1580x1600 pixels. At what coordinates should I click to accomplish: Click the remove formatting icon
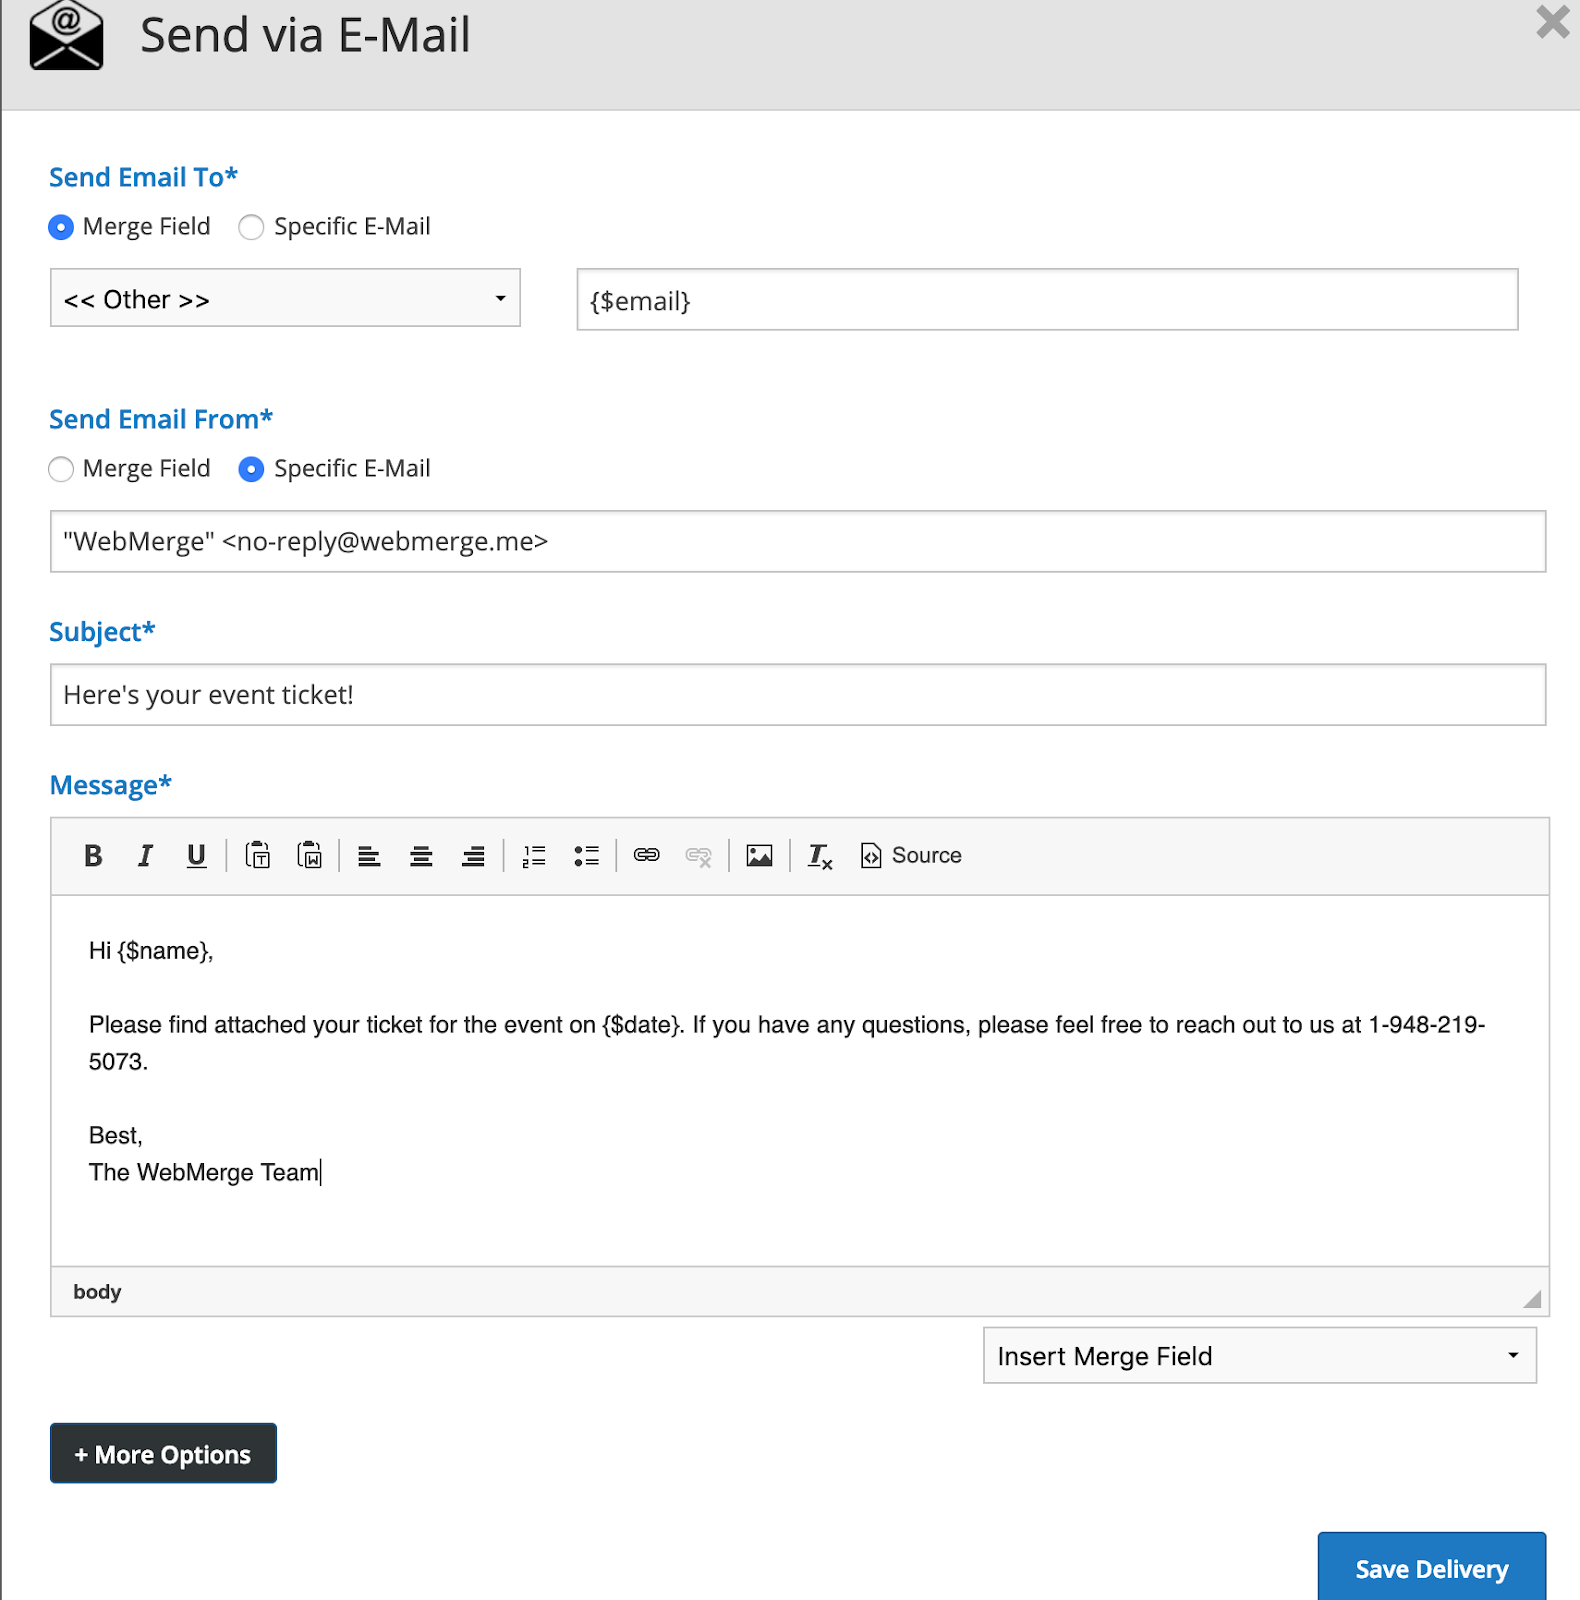(820, 856)
